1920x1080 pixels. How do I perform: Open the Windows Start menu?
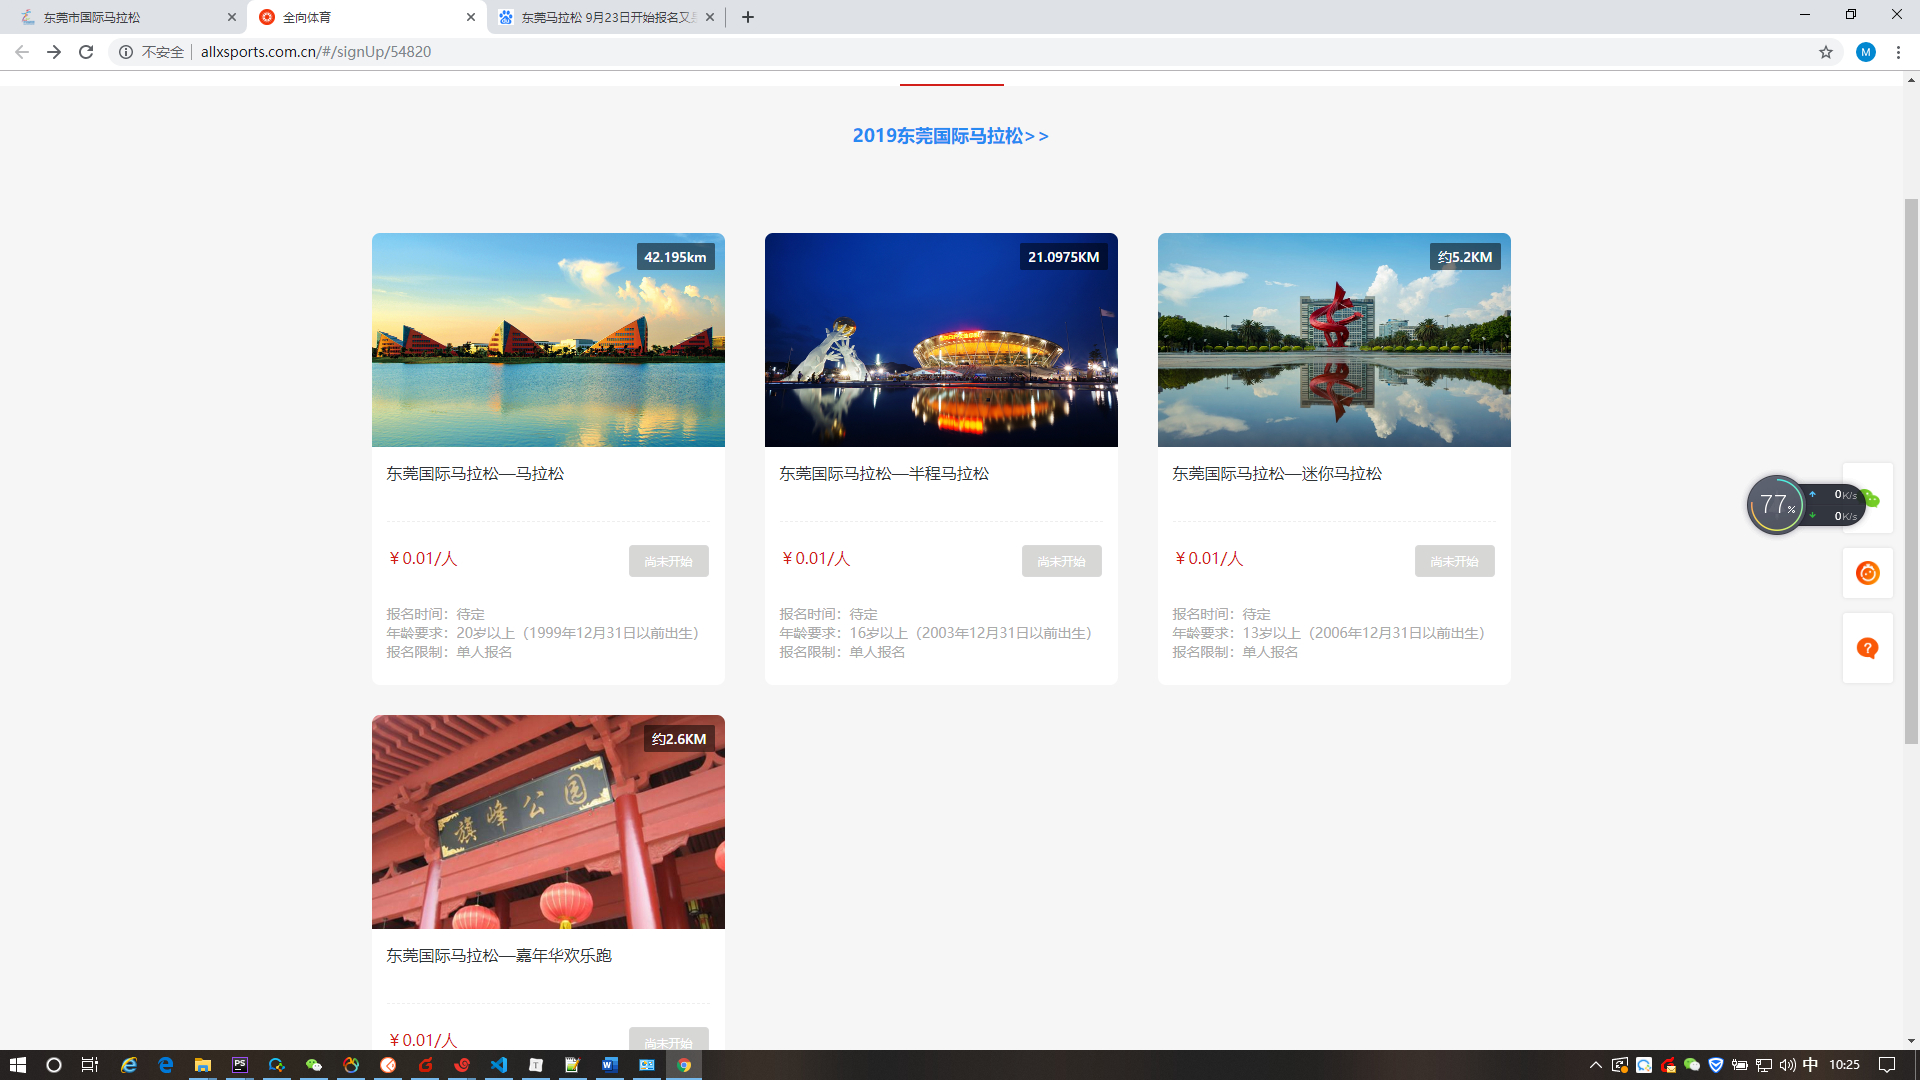17,1065
